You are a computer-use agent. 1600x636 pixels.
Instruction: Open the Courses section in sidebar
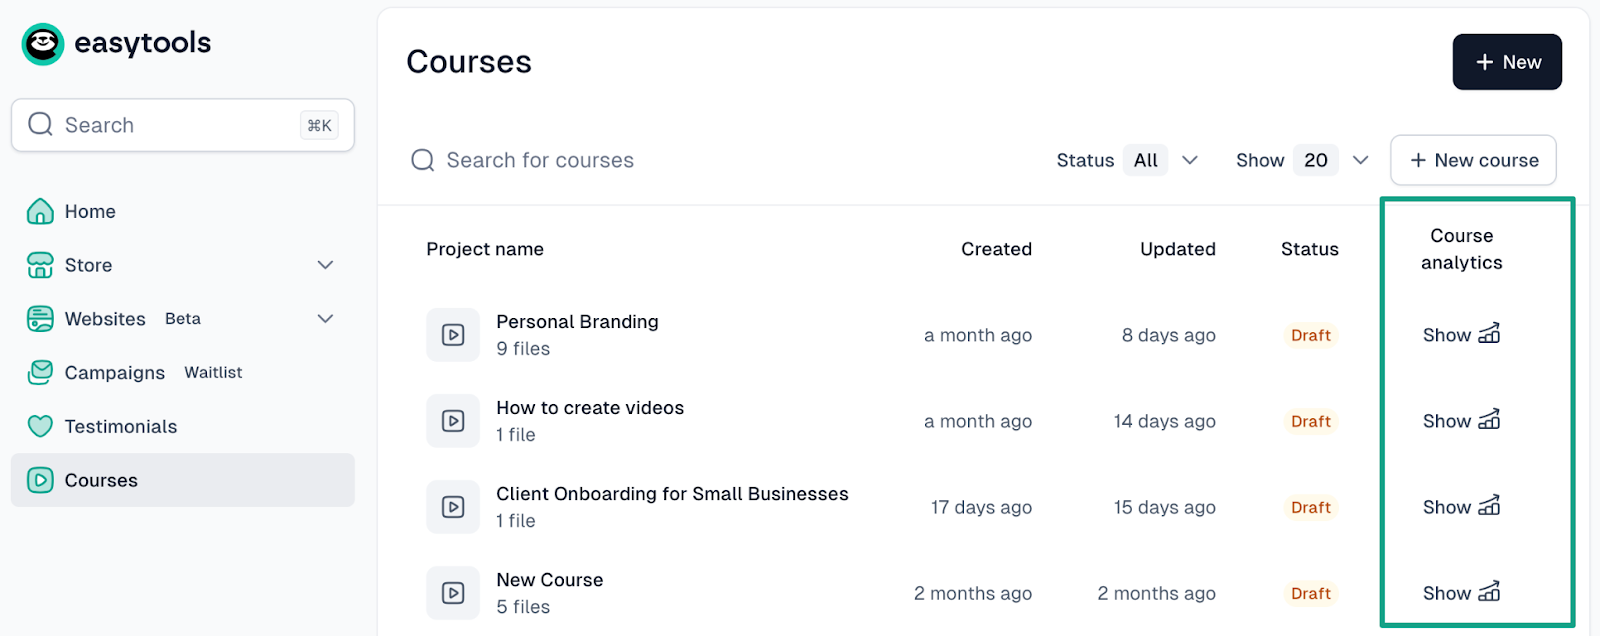point(101,481)
